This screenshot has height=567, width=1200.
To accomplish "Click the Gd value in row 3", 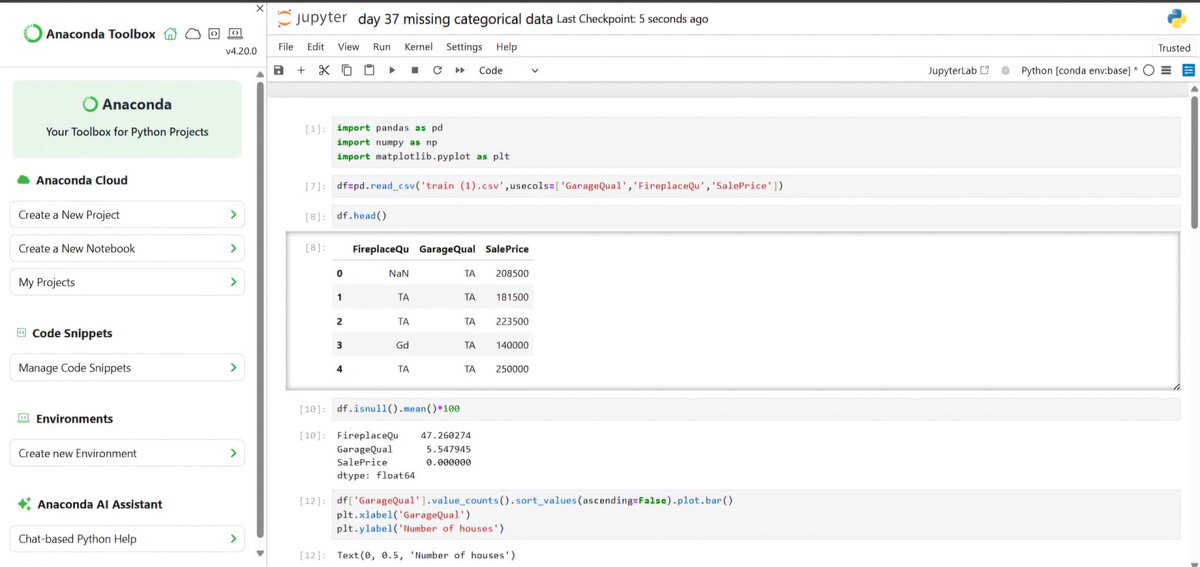I will [403, 345].
